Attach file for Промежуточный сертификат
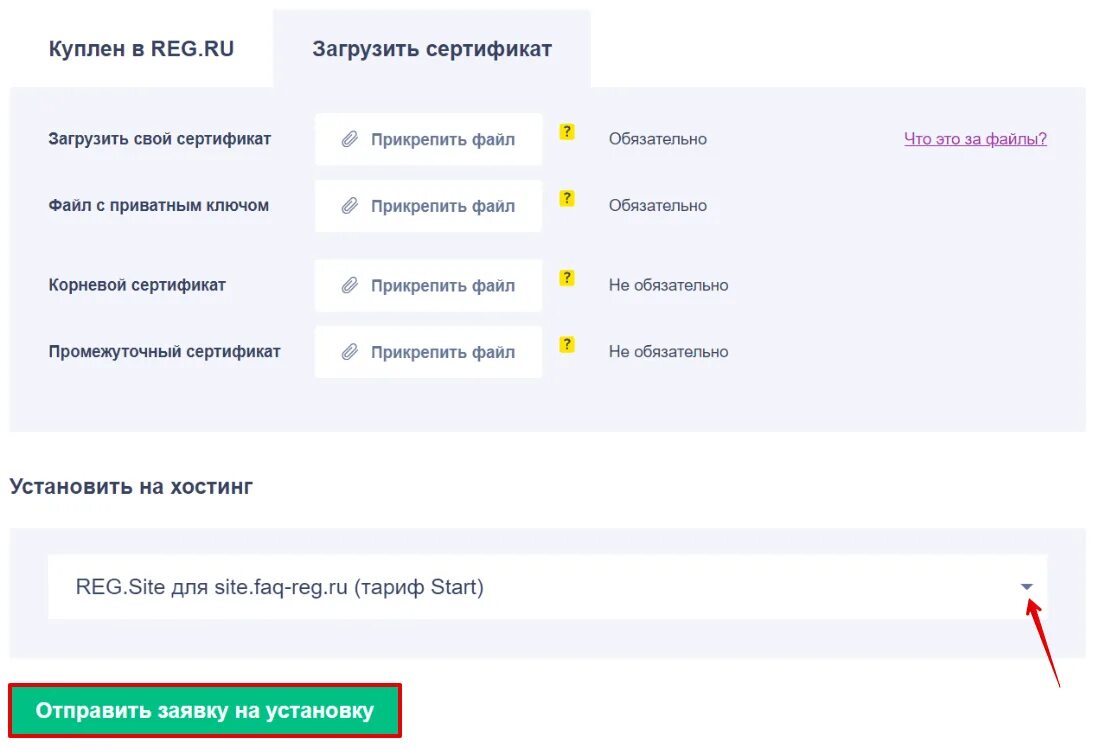This screenshot has height=749, width=1100. 429,352
